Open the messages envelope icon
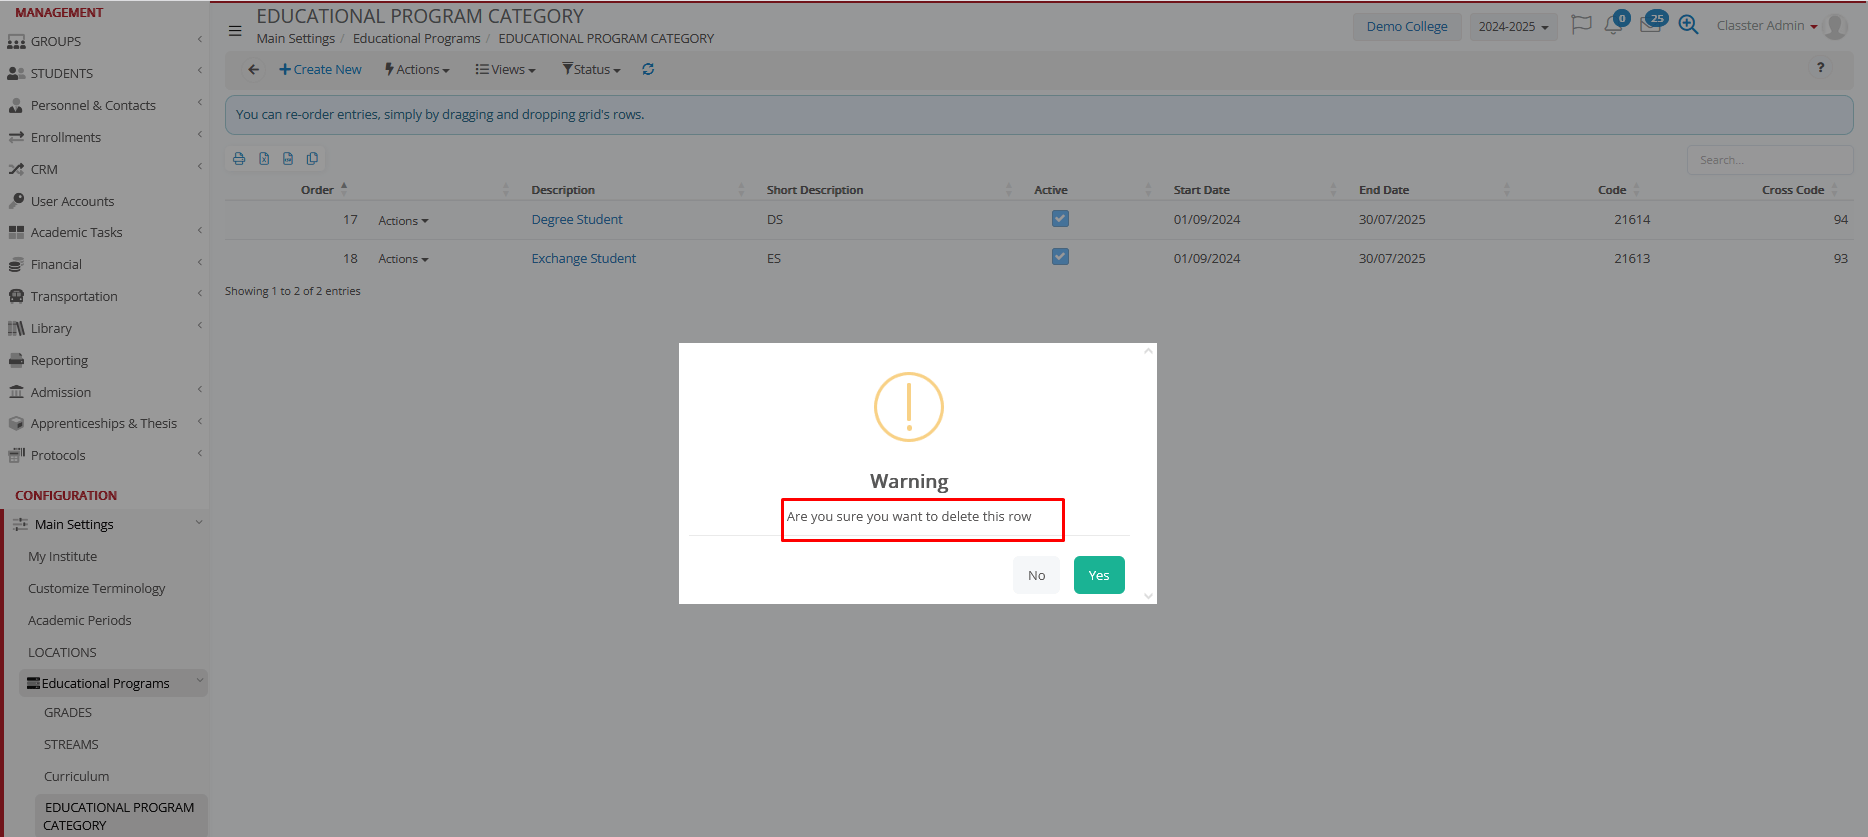 [x=1650, y=25]
